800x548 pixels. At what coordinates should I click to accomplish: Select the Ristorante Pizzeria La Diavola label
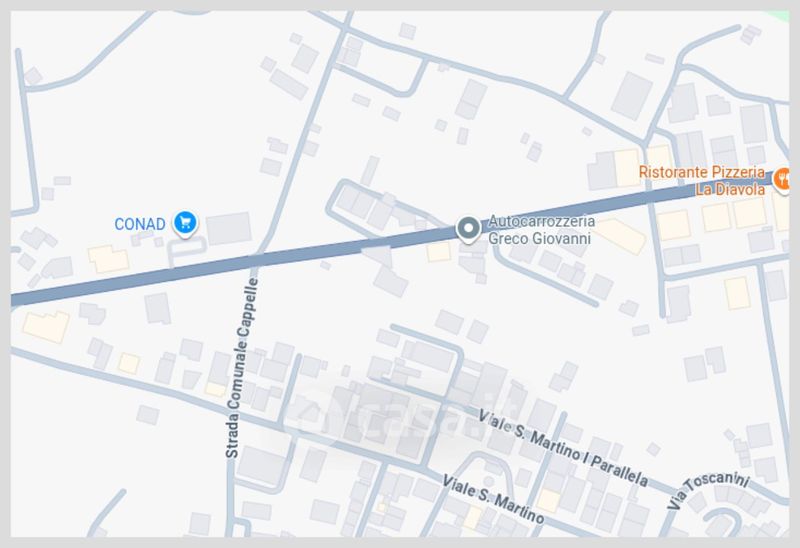pos(702,180)
